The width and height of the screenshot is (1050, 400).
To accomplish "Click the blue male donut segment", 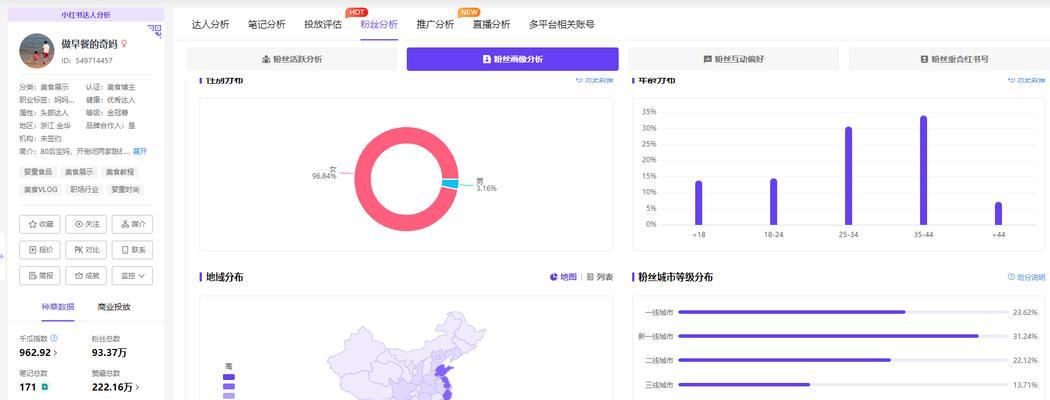I will (x=450, y=184).
